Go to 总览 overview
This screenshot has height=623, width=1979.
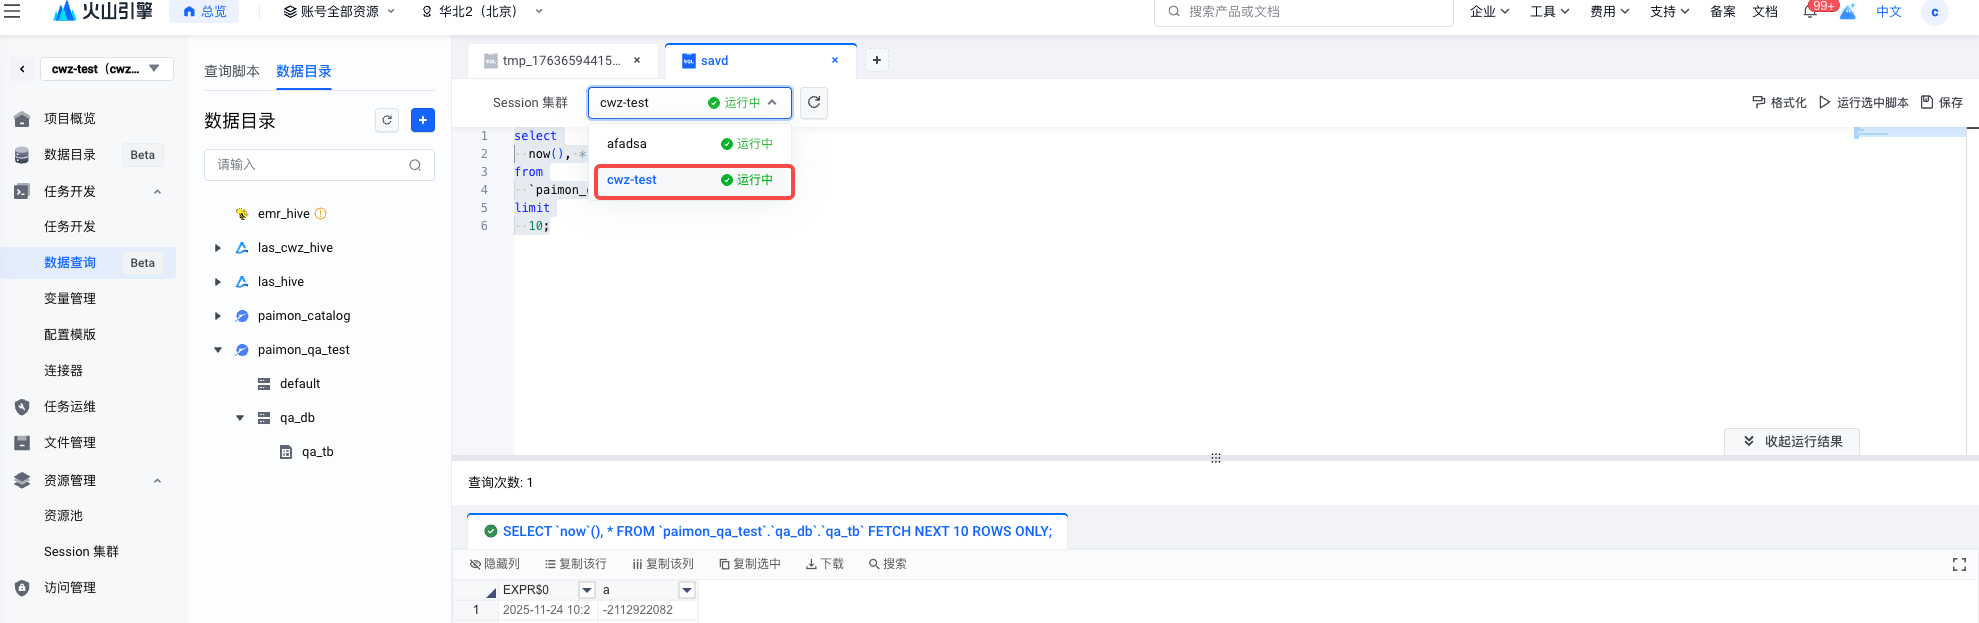[x=205, y=12]
